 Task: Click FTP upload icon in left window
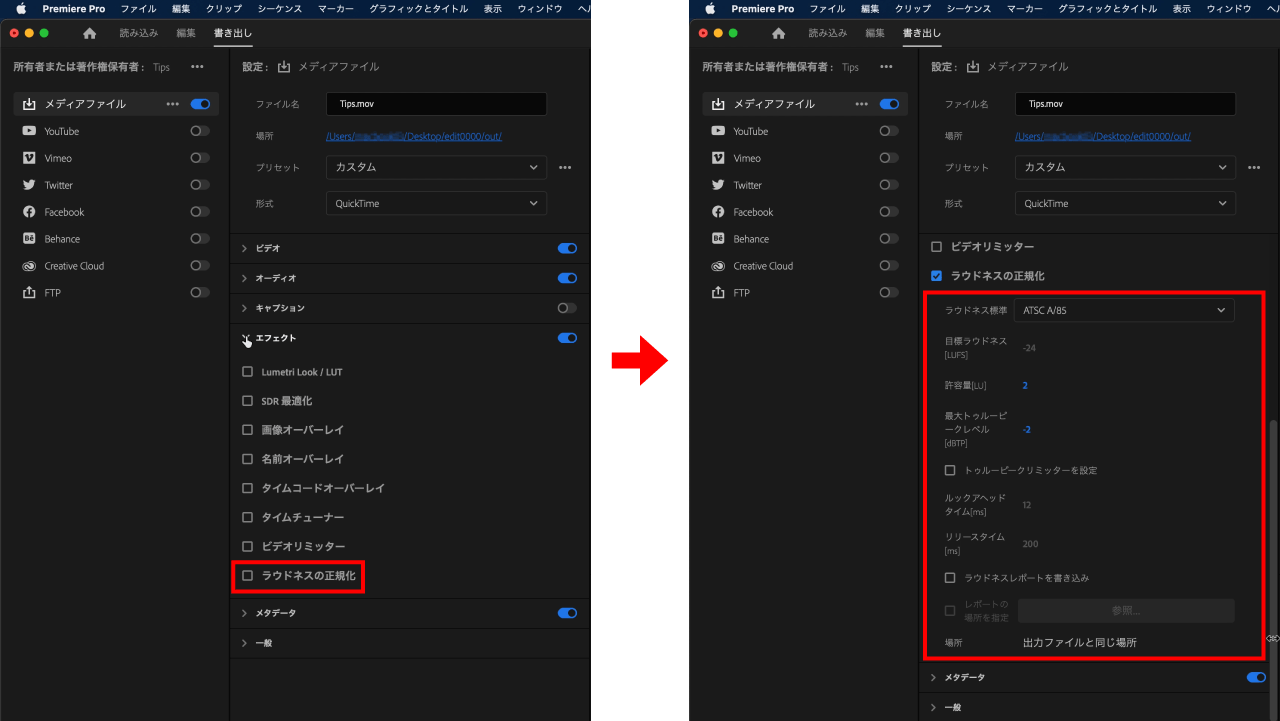29,293
